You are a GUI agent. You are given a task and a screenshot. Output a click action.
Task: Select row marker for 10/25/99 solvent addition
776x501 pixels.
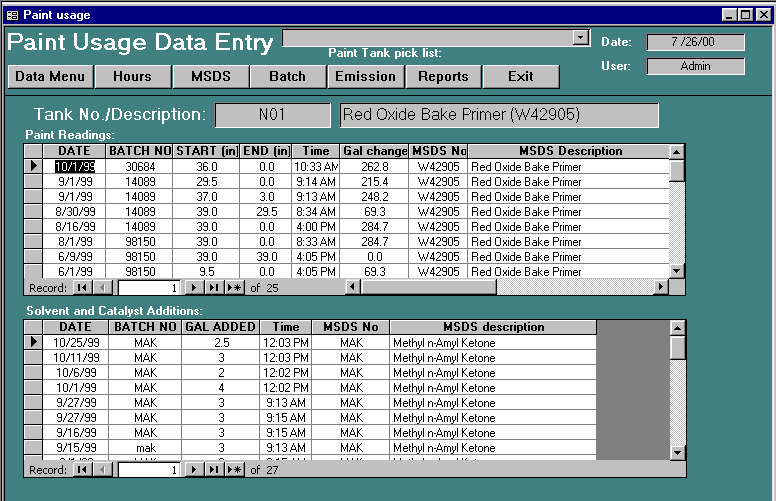click(33, 342)
